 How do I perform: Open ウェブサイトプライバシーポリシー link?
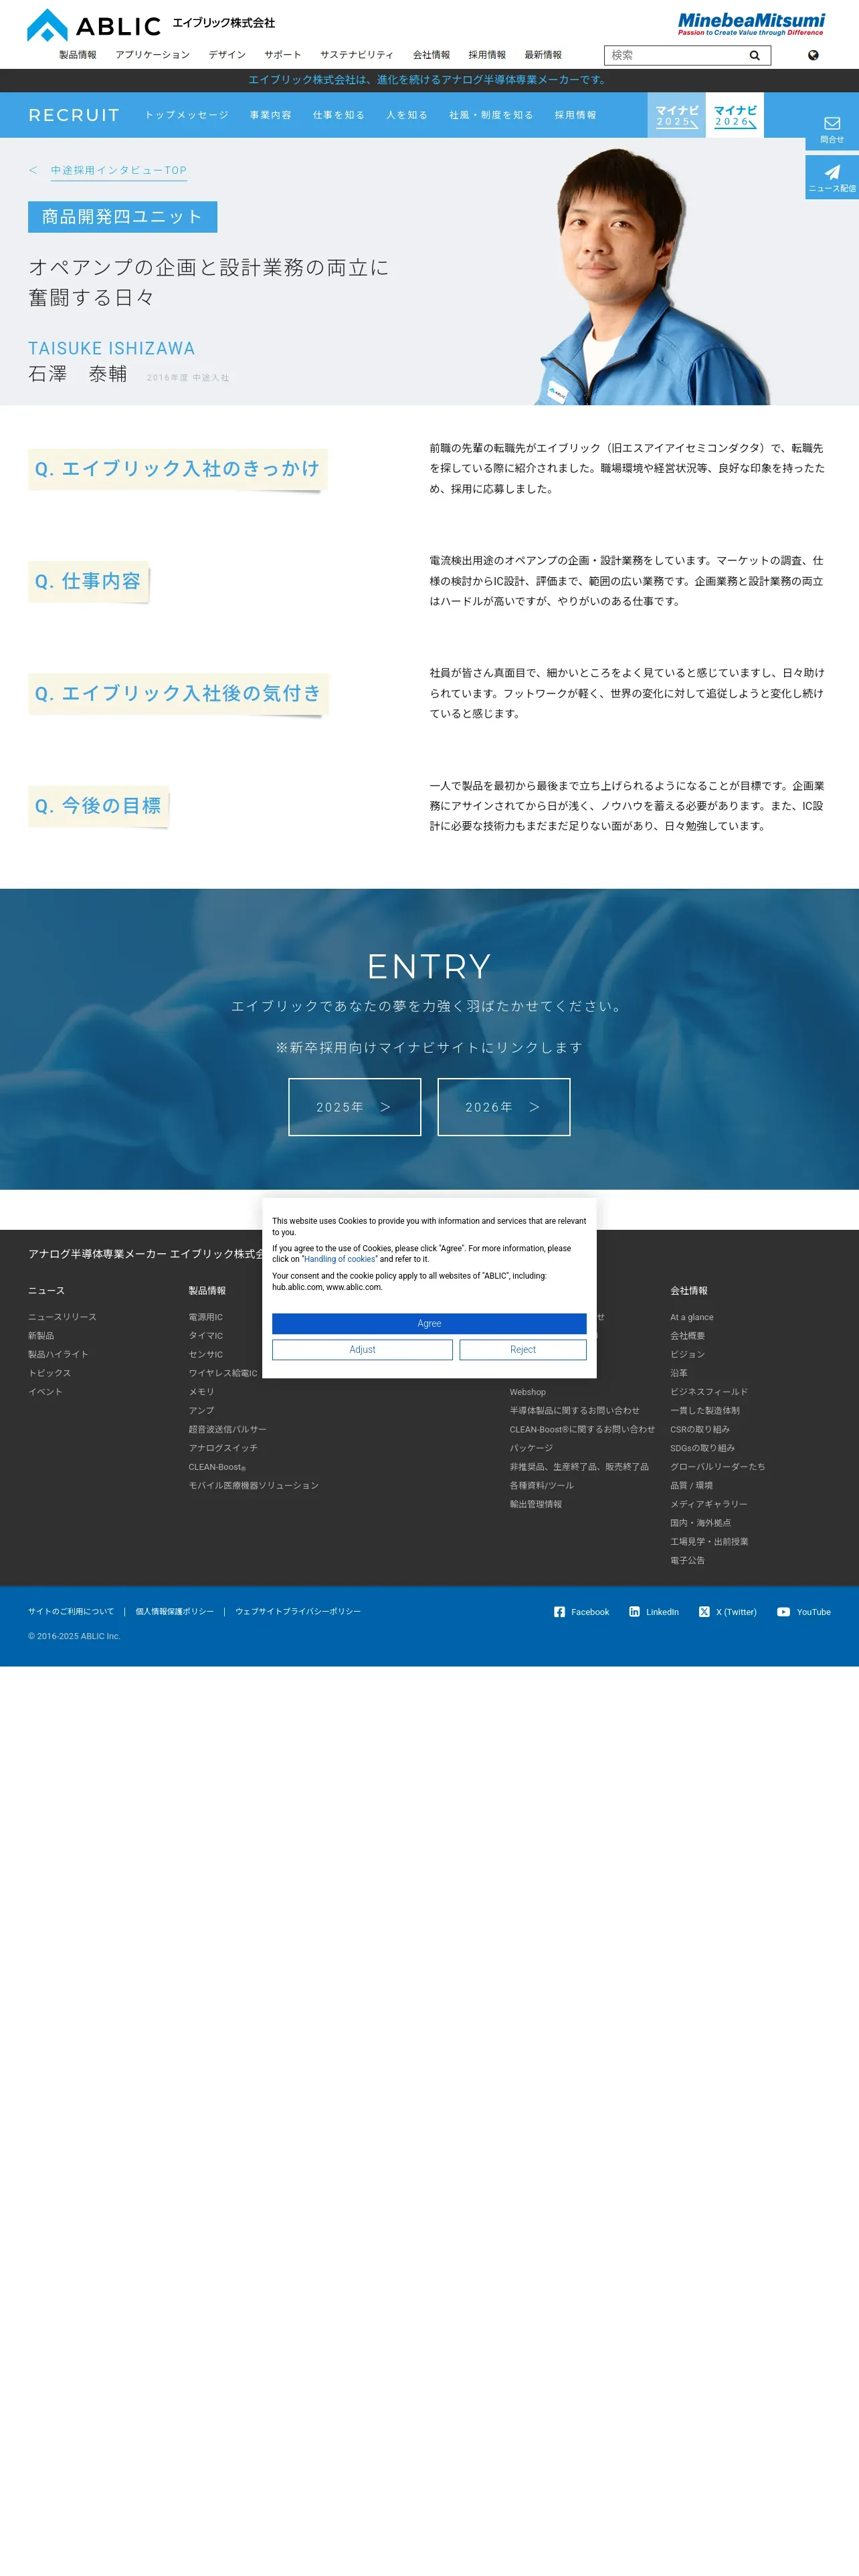(298, 1611)
